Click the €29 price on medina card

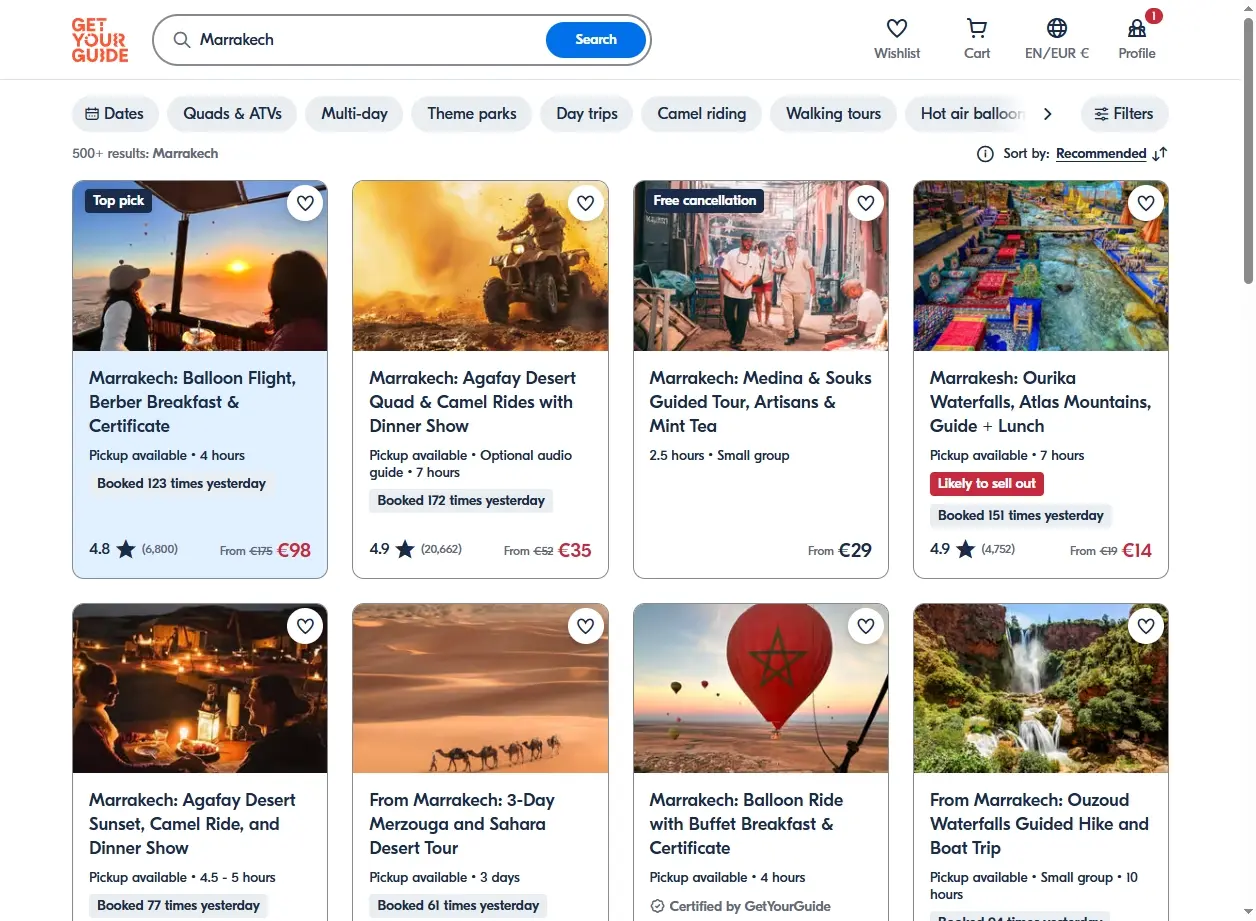click(855, 550)
